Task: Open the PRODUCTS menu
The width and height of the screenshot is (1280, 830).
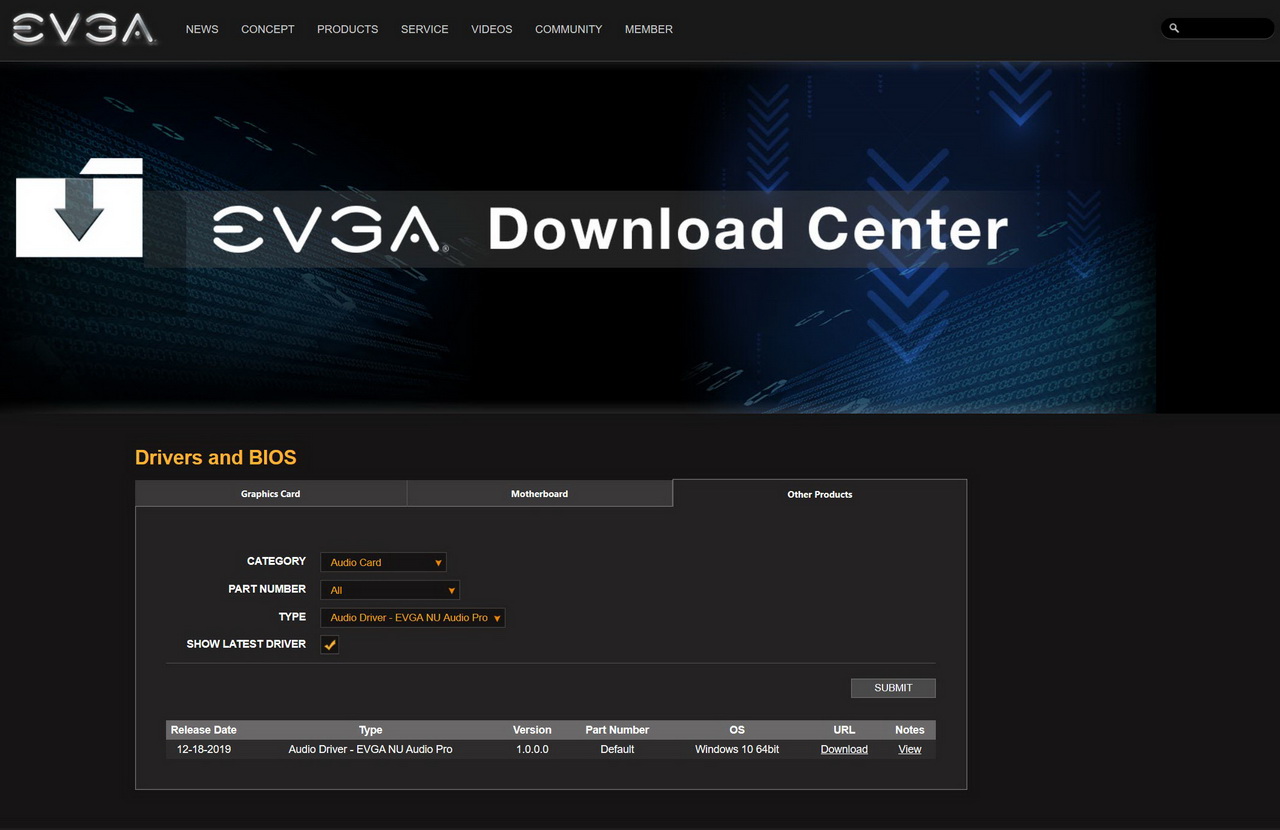Action: coord(348,29)
